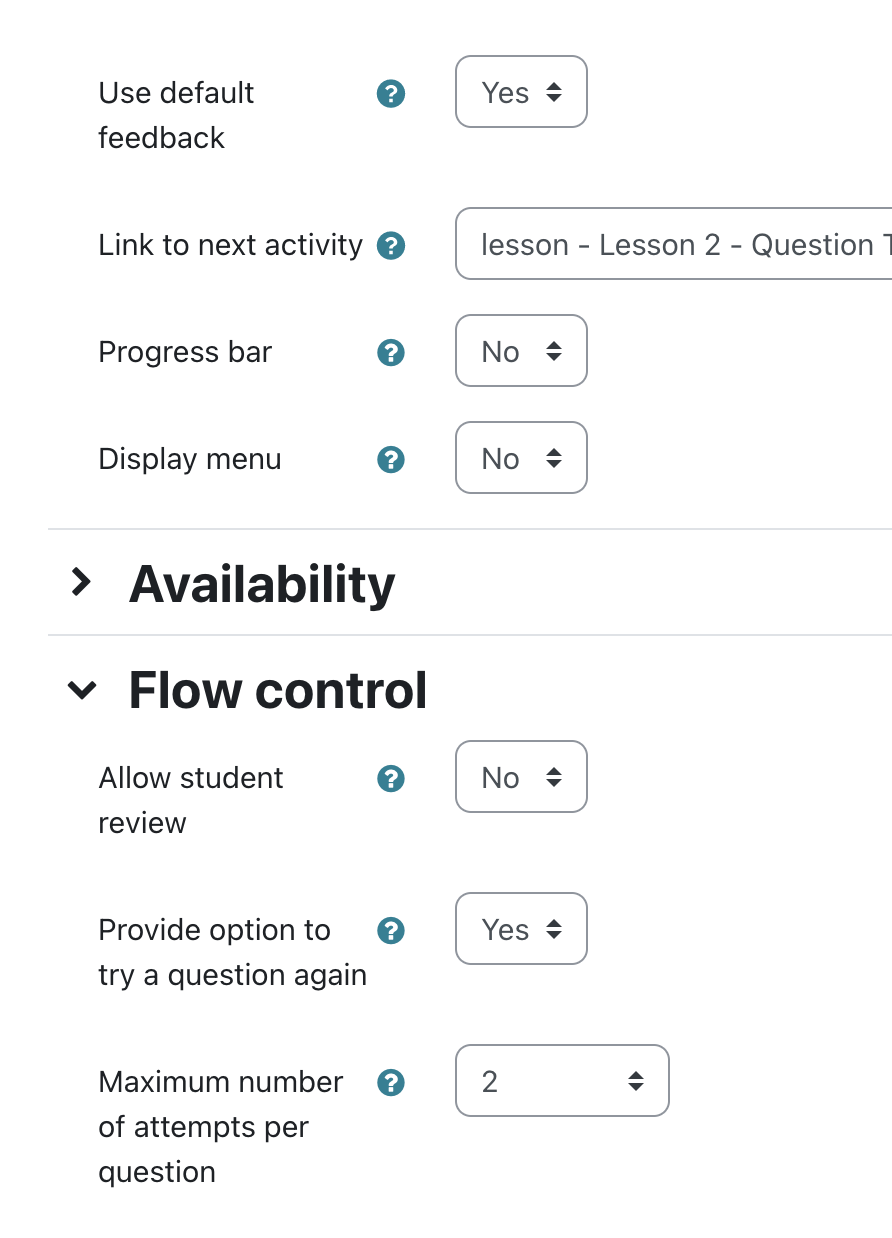The width and height of the screenshot is (892, 1238).
Task: Click the Progress bar field label
Action: point(185,352)
